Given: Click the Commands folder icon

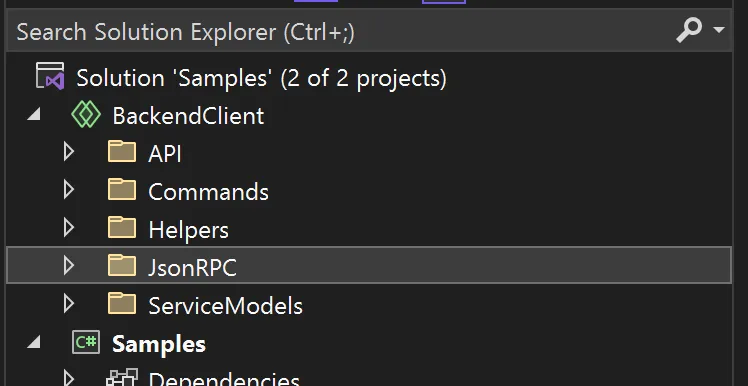Looking at the screenshot, I should tap(122, 189).
